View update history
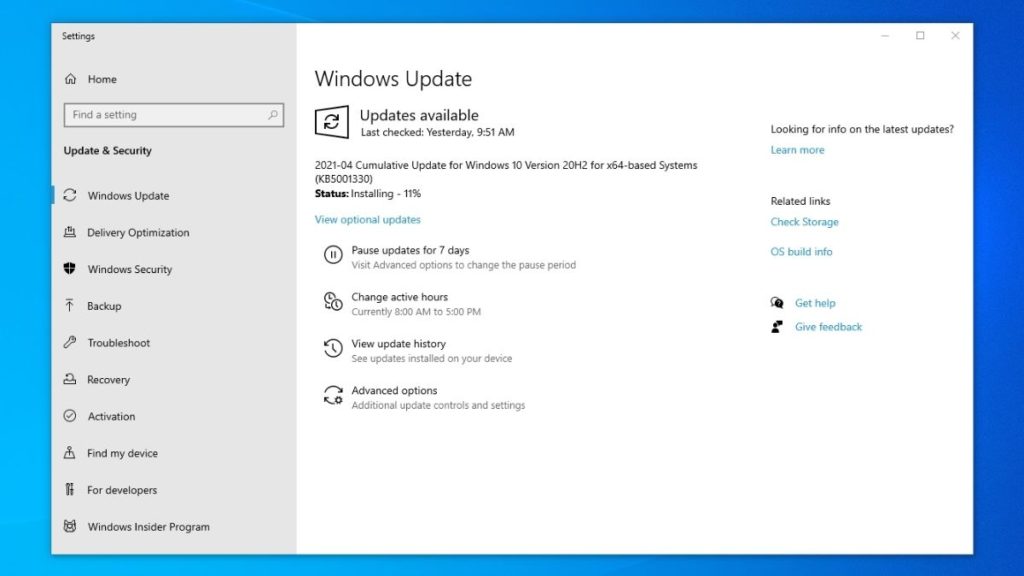Screen dimensions: 1024x576 [x=398, y=343]
